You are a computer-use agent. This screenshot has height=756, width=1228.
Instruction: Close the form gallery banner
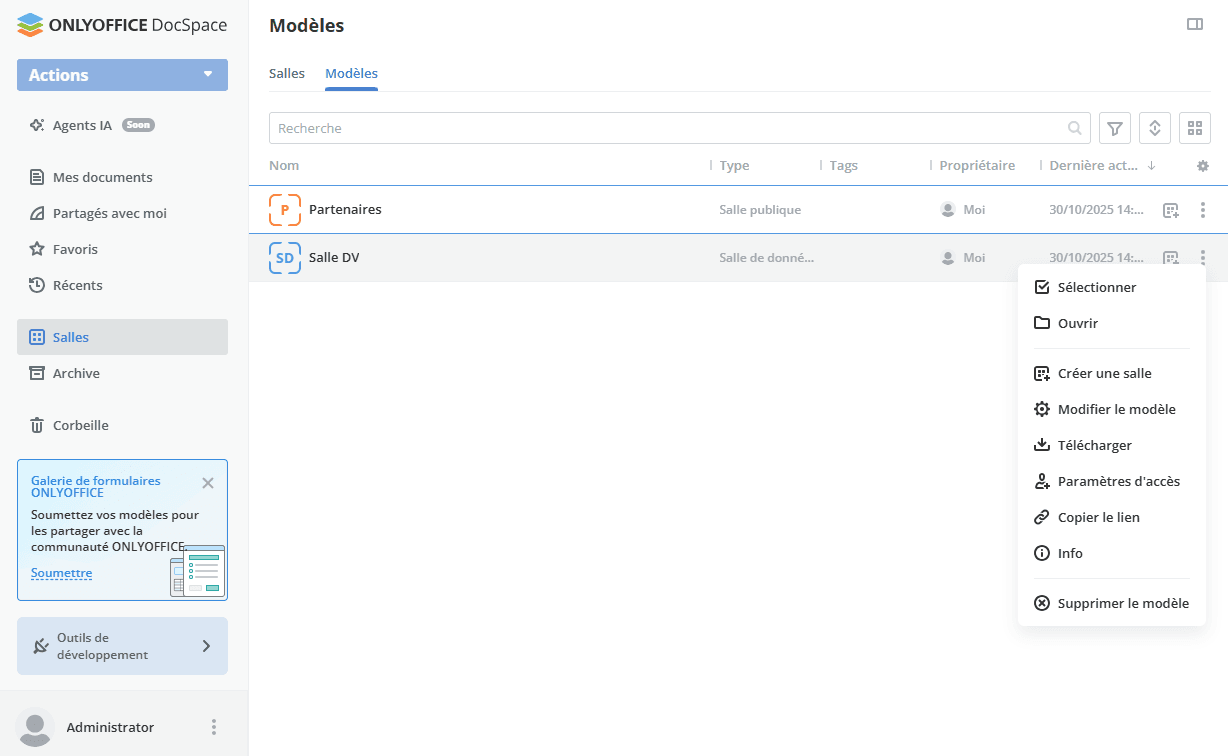[x=208, y=483]
